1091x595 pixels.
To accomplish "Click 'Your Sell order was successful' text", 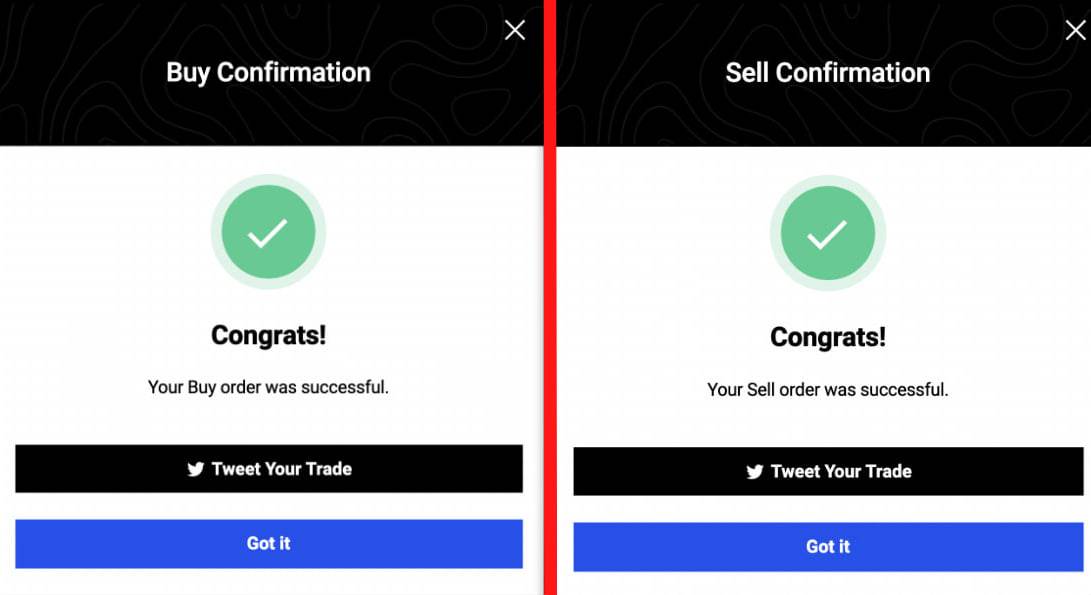I will pos(828,390).
